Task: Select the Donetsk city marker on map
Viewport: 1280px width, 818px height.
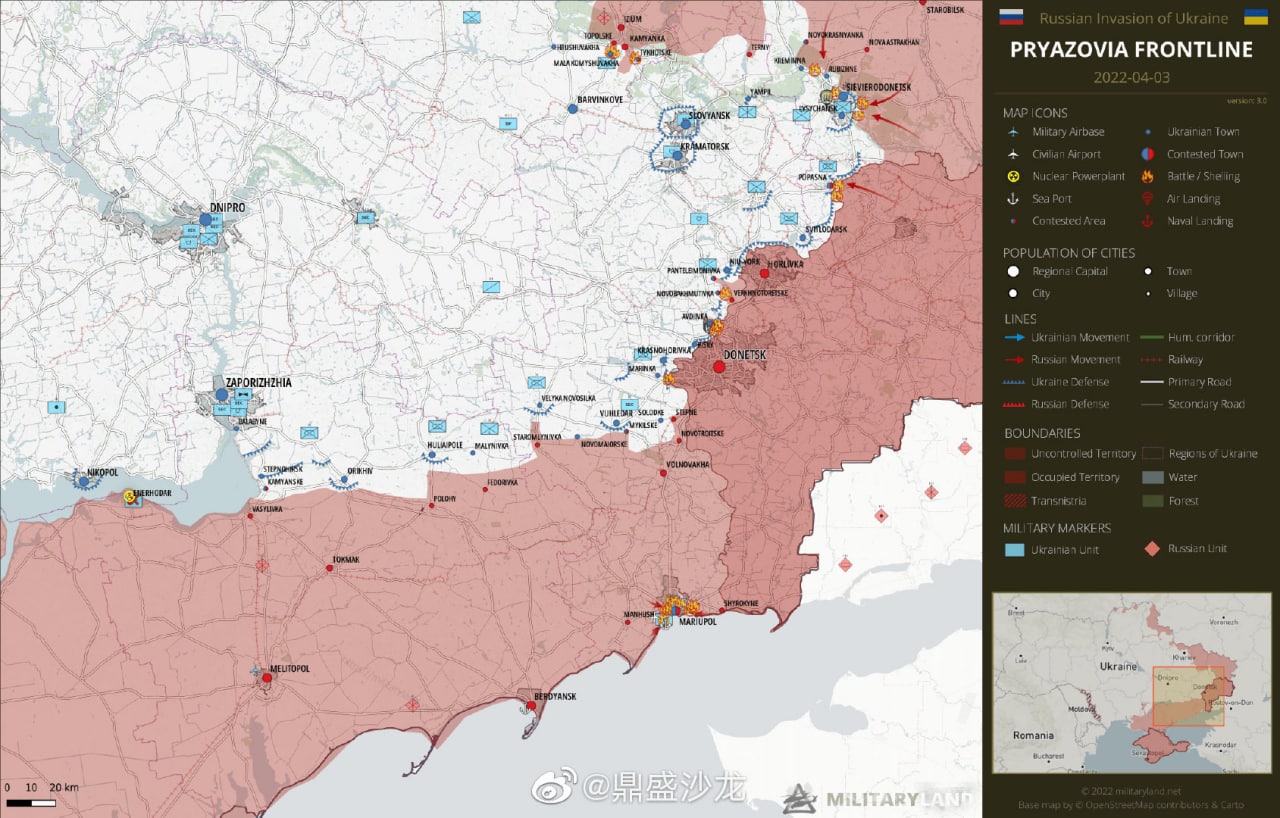Action: [718, 367]
